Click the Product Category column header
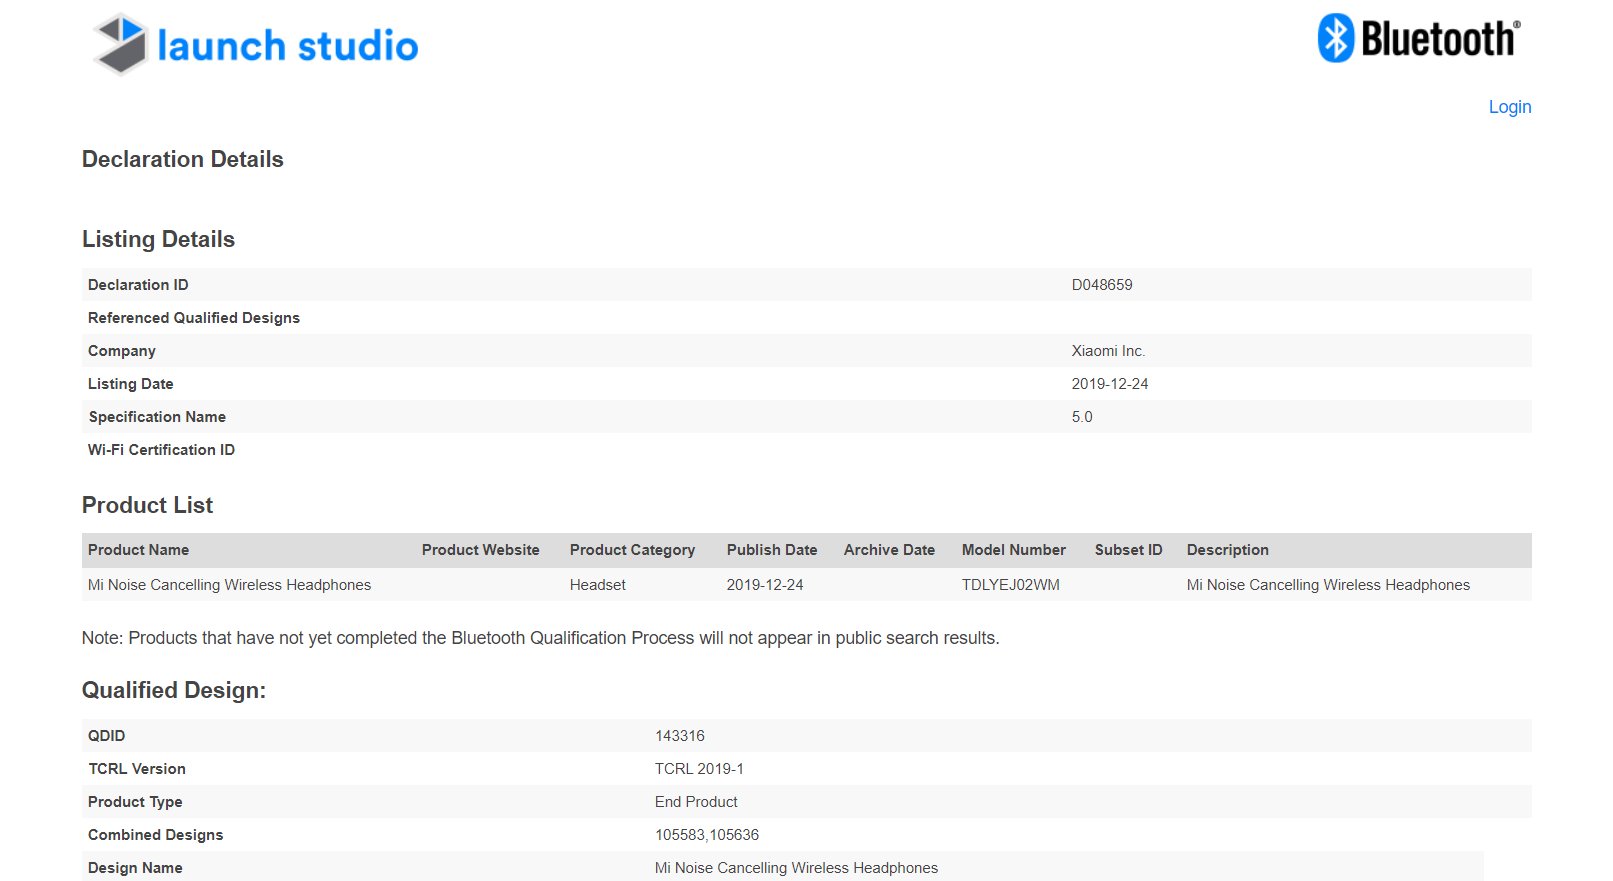Screen dimensions: 1613x881 click(x=632, y=550)
